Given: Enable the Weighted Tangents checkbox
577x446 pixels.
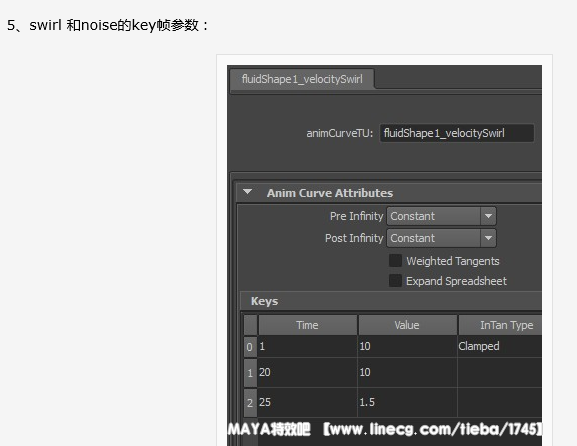Looking at the screenshot, I should [395, 261].
